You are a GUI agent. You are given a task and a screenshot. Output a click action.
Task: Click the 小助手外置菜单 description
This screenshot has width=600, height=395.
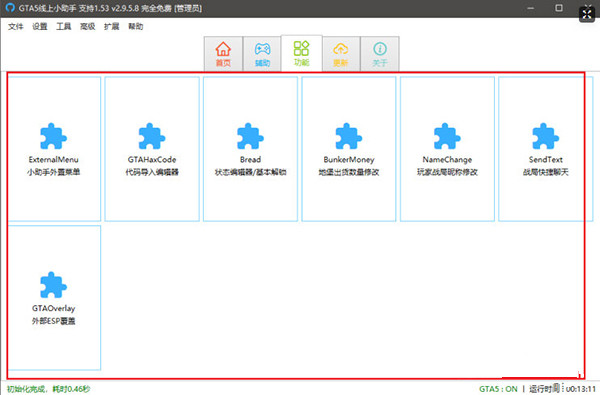(x=54, y=172)
